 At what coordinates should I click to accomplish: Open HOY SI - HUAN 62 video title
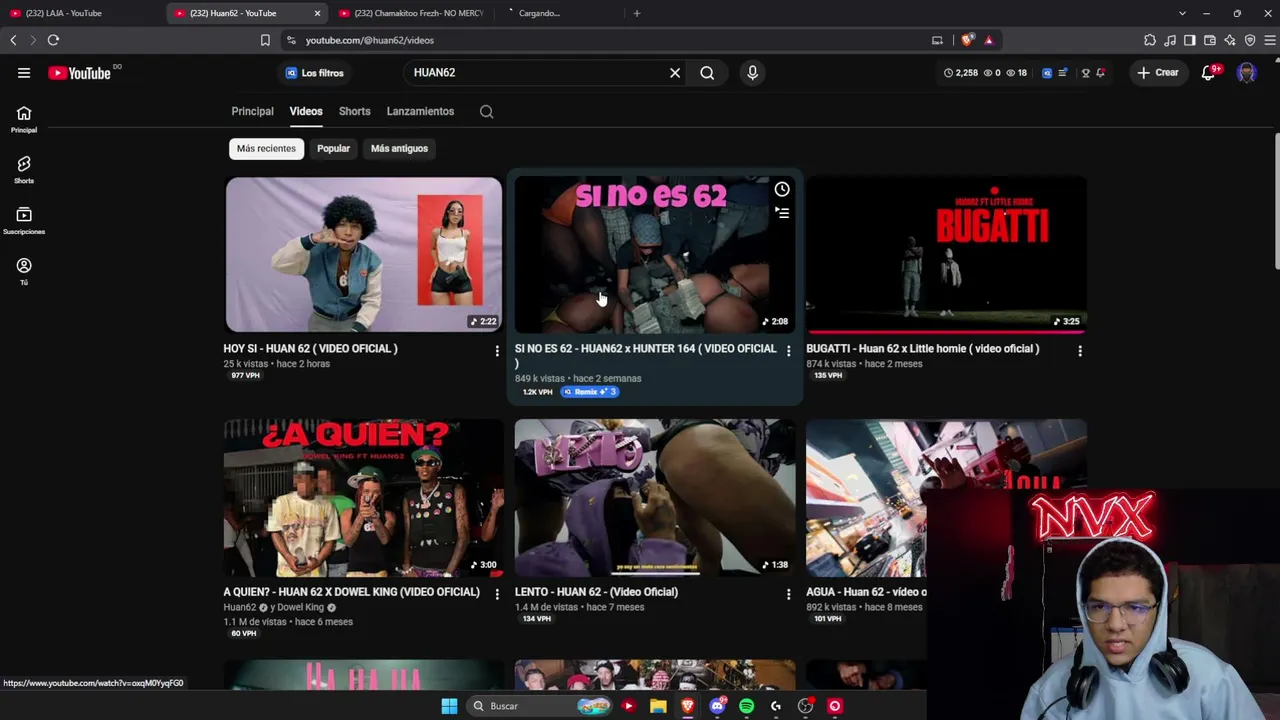(310, 349)
